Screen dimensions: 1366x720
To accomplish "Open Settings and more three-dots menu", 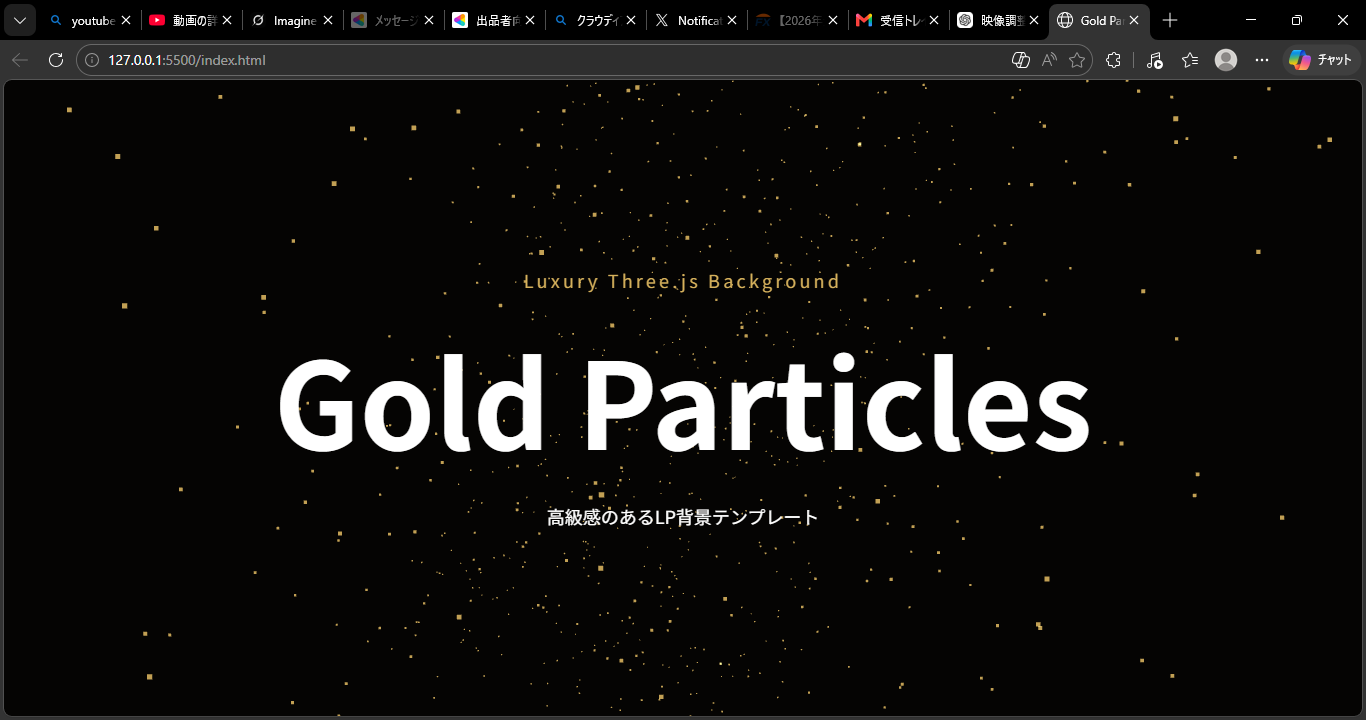I will point(1262,60).
